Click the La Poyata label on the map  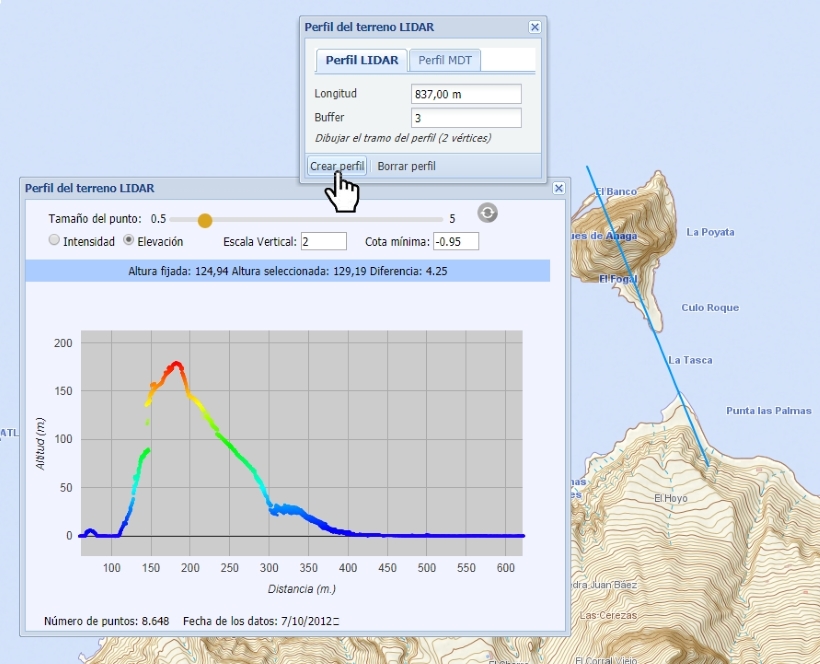(x=710, y=232)
